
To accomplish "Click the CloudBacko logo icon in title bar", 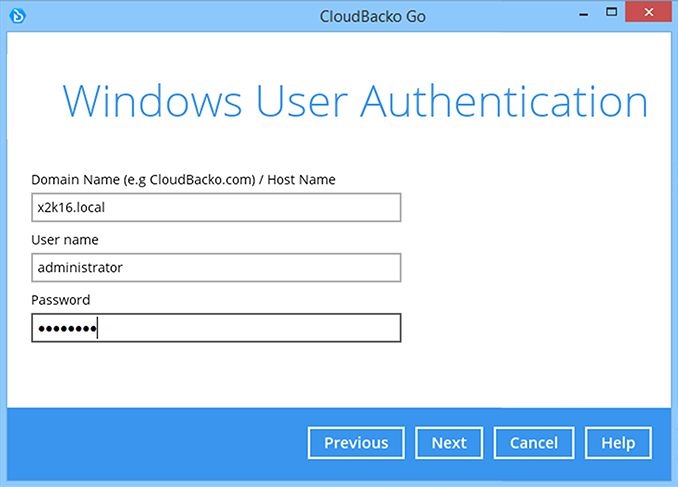I will pos(18,16).
